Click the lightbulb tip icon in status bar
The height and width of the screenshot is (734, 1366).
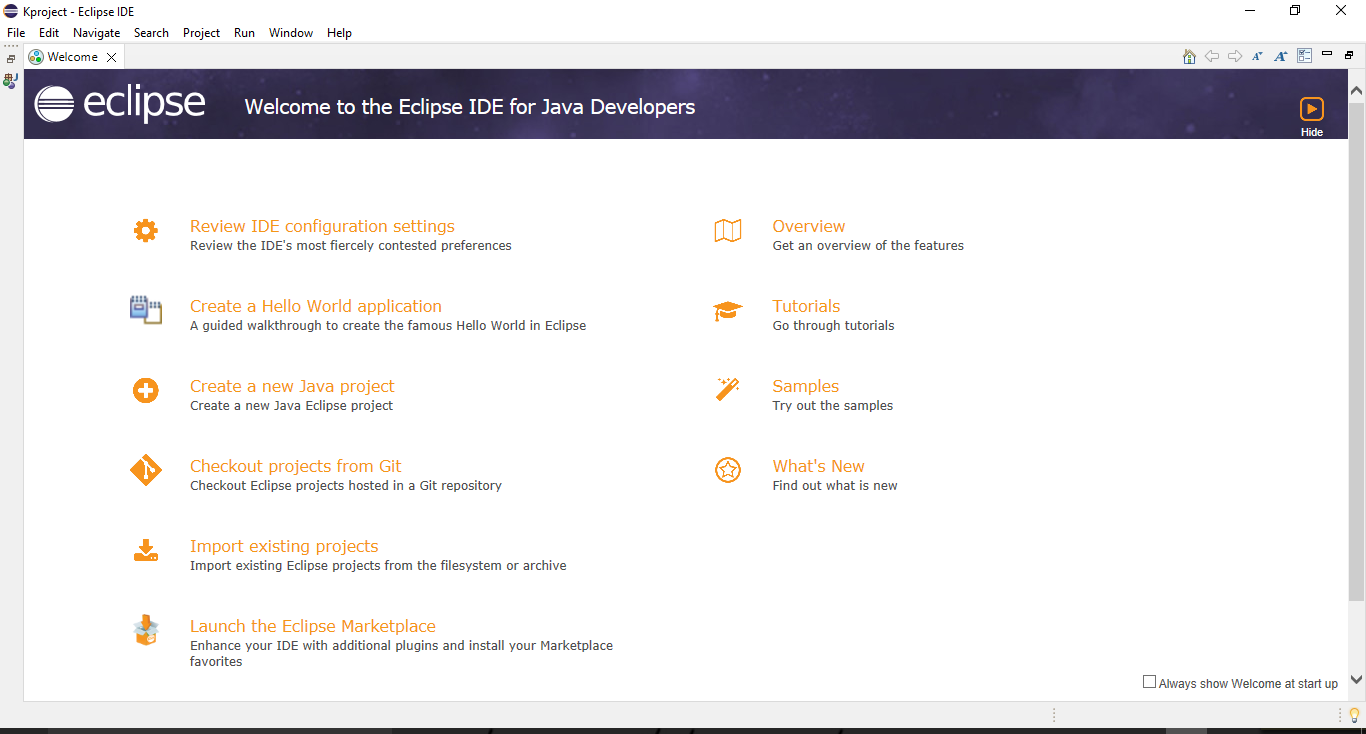1354,715
